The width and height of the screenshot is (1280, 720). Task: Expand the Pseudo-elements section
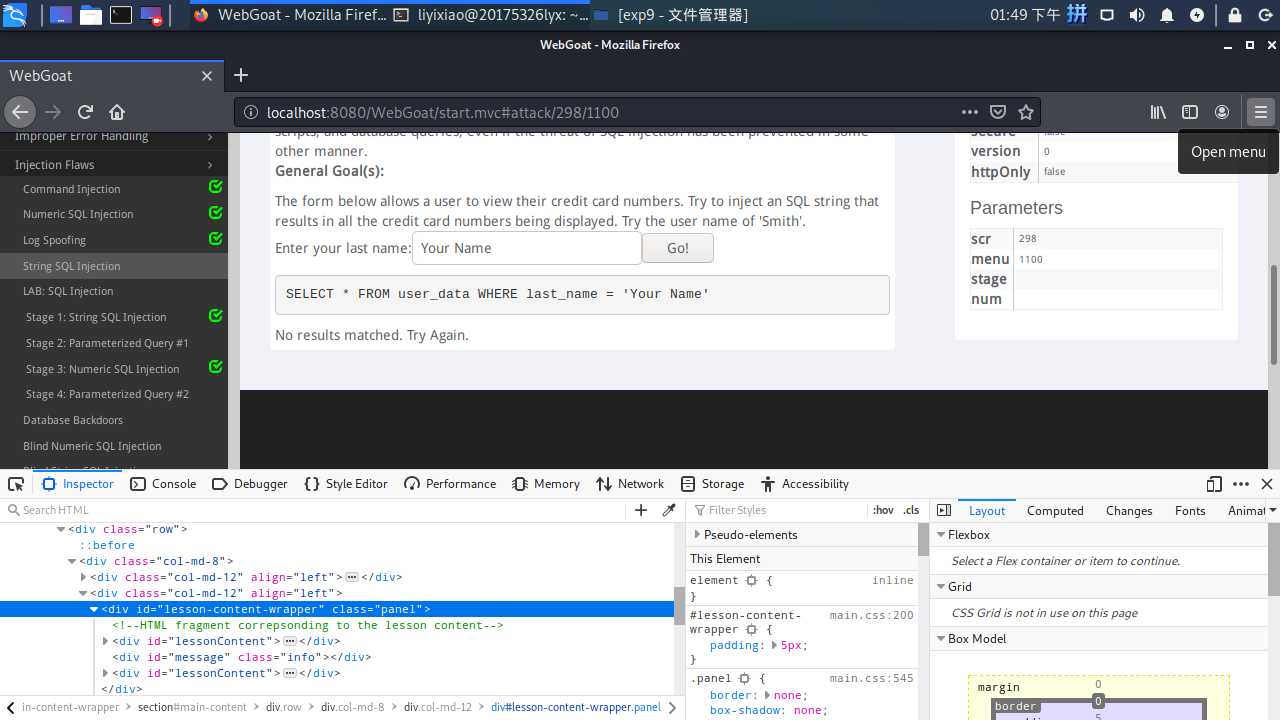pyautogui.click(x=697, y=535)
